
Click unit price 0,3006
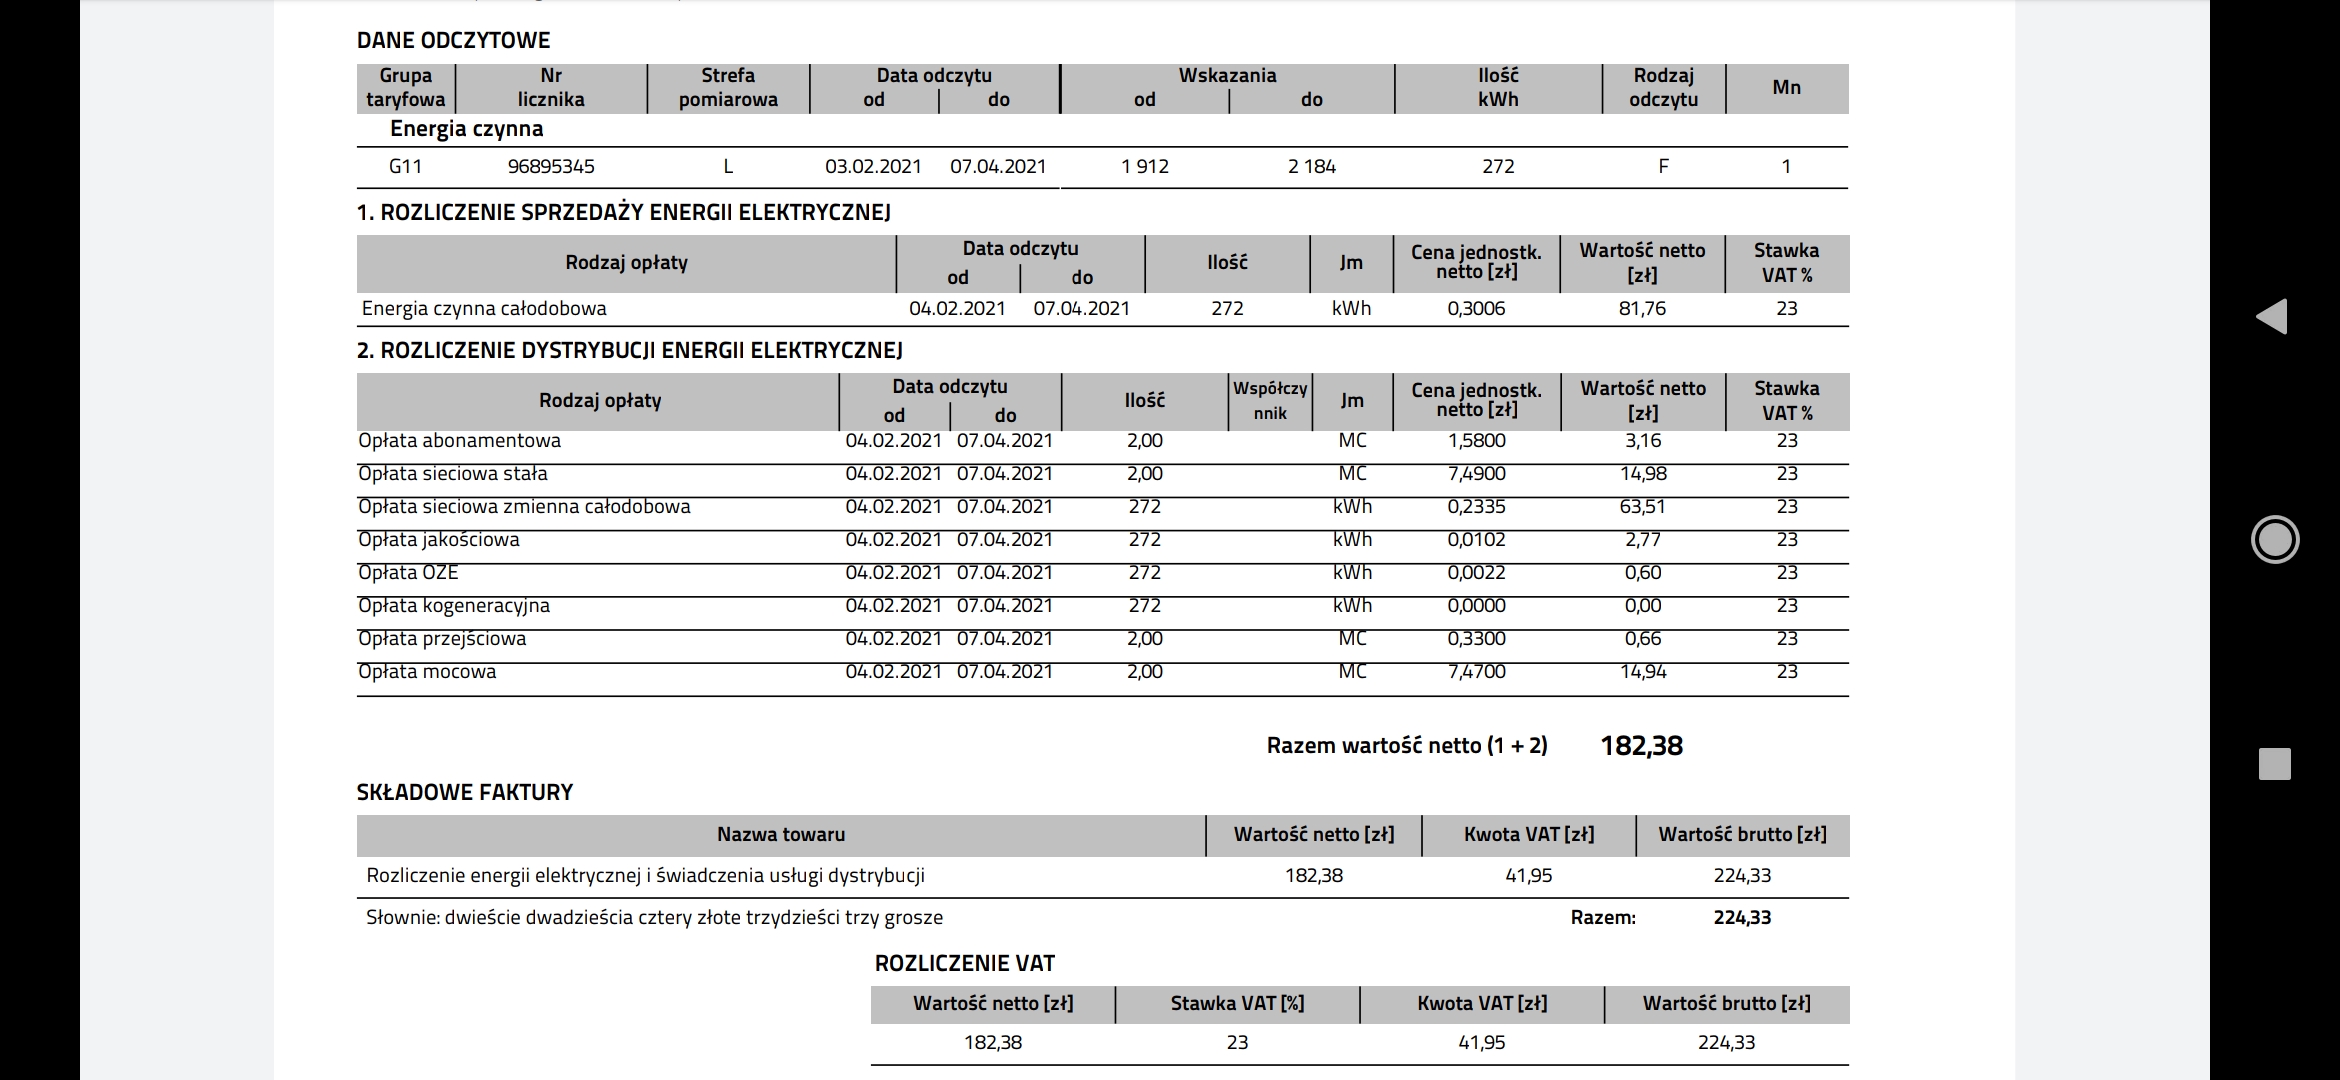[x=1476, y=308]
